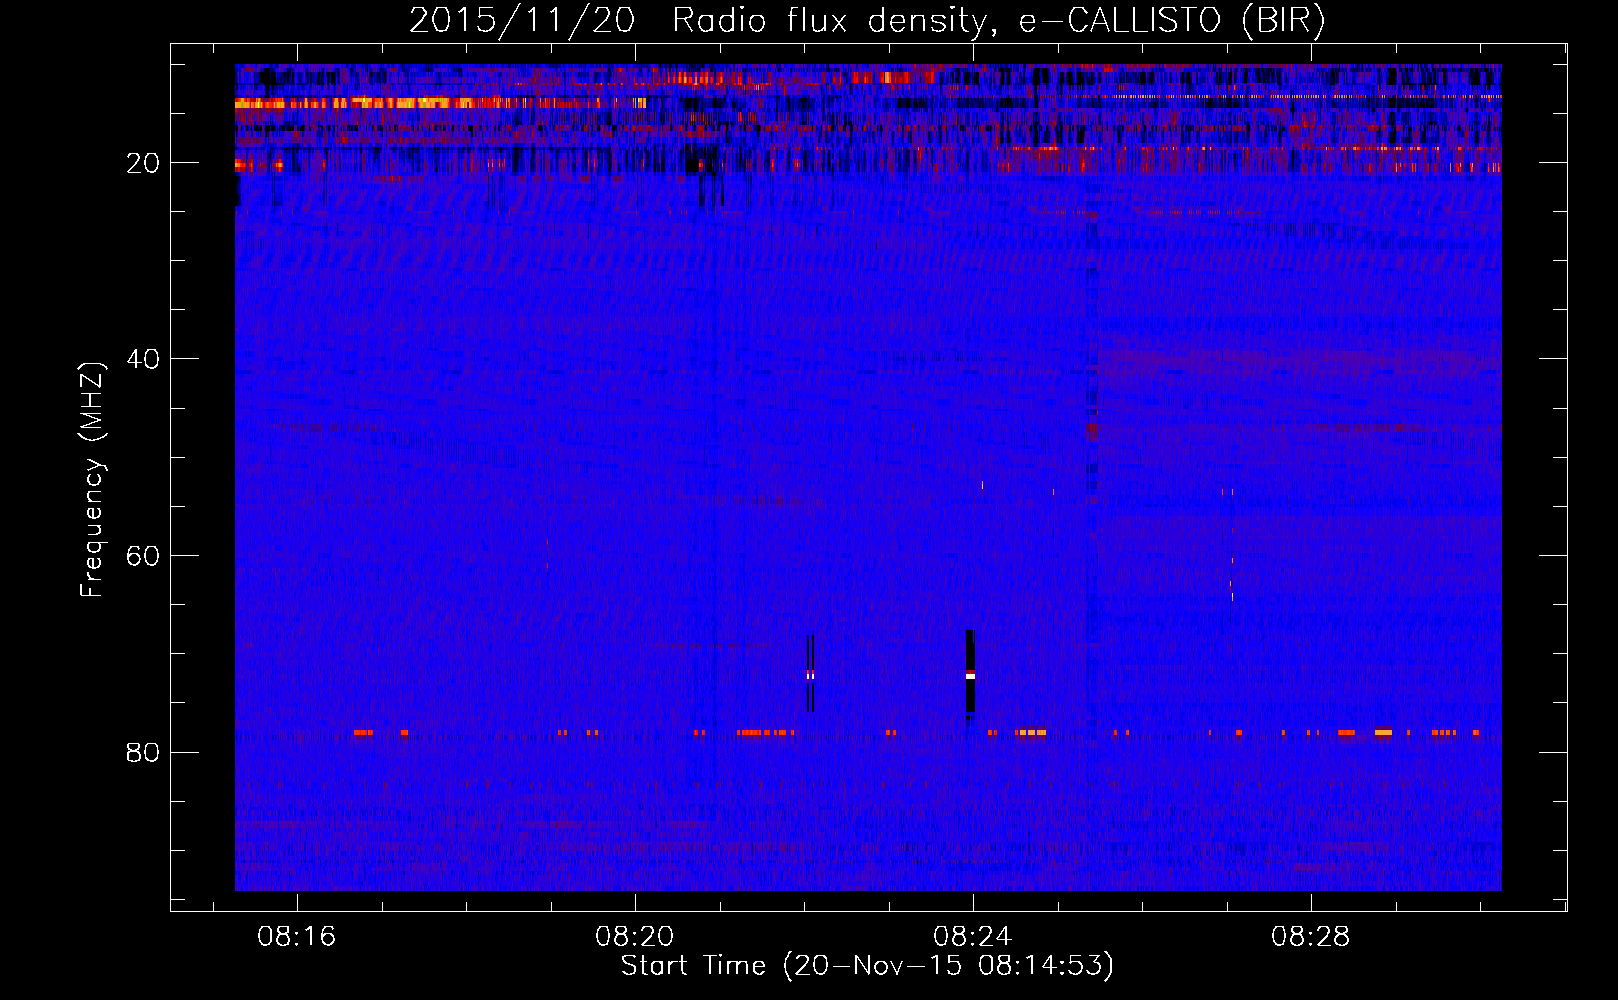Click the 08:24 time tick label
The height and width of the screenshot is (1000, 1618).
tap(973, 937)
